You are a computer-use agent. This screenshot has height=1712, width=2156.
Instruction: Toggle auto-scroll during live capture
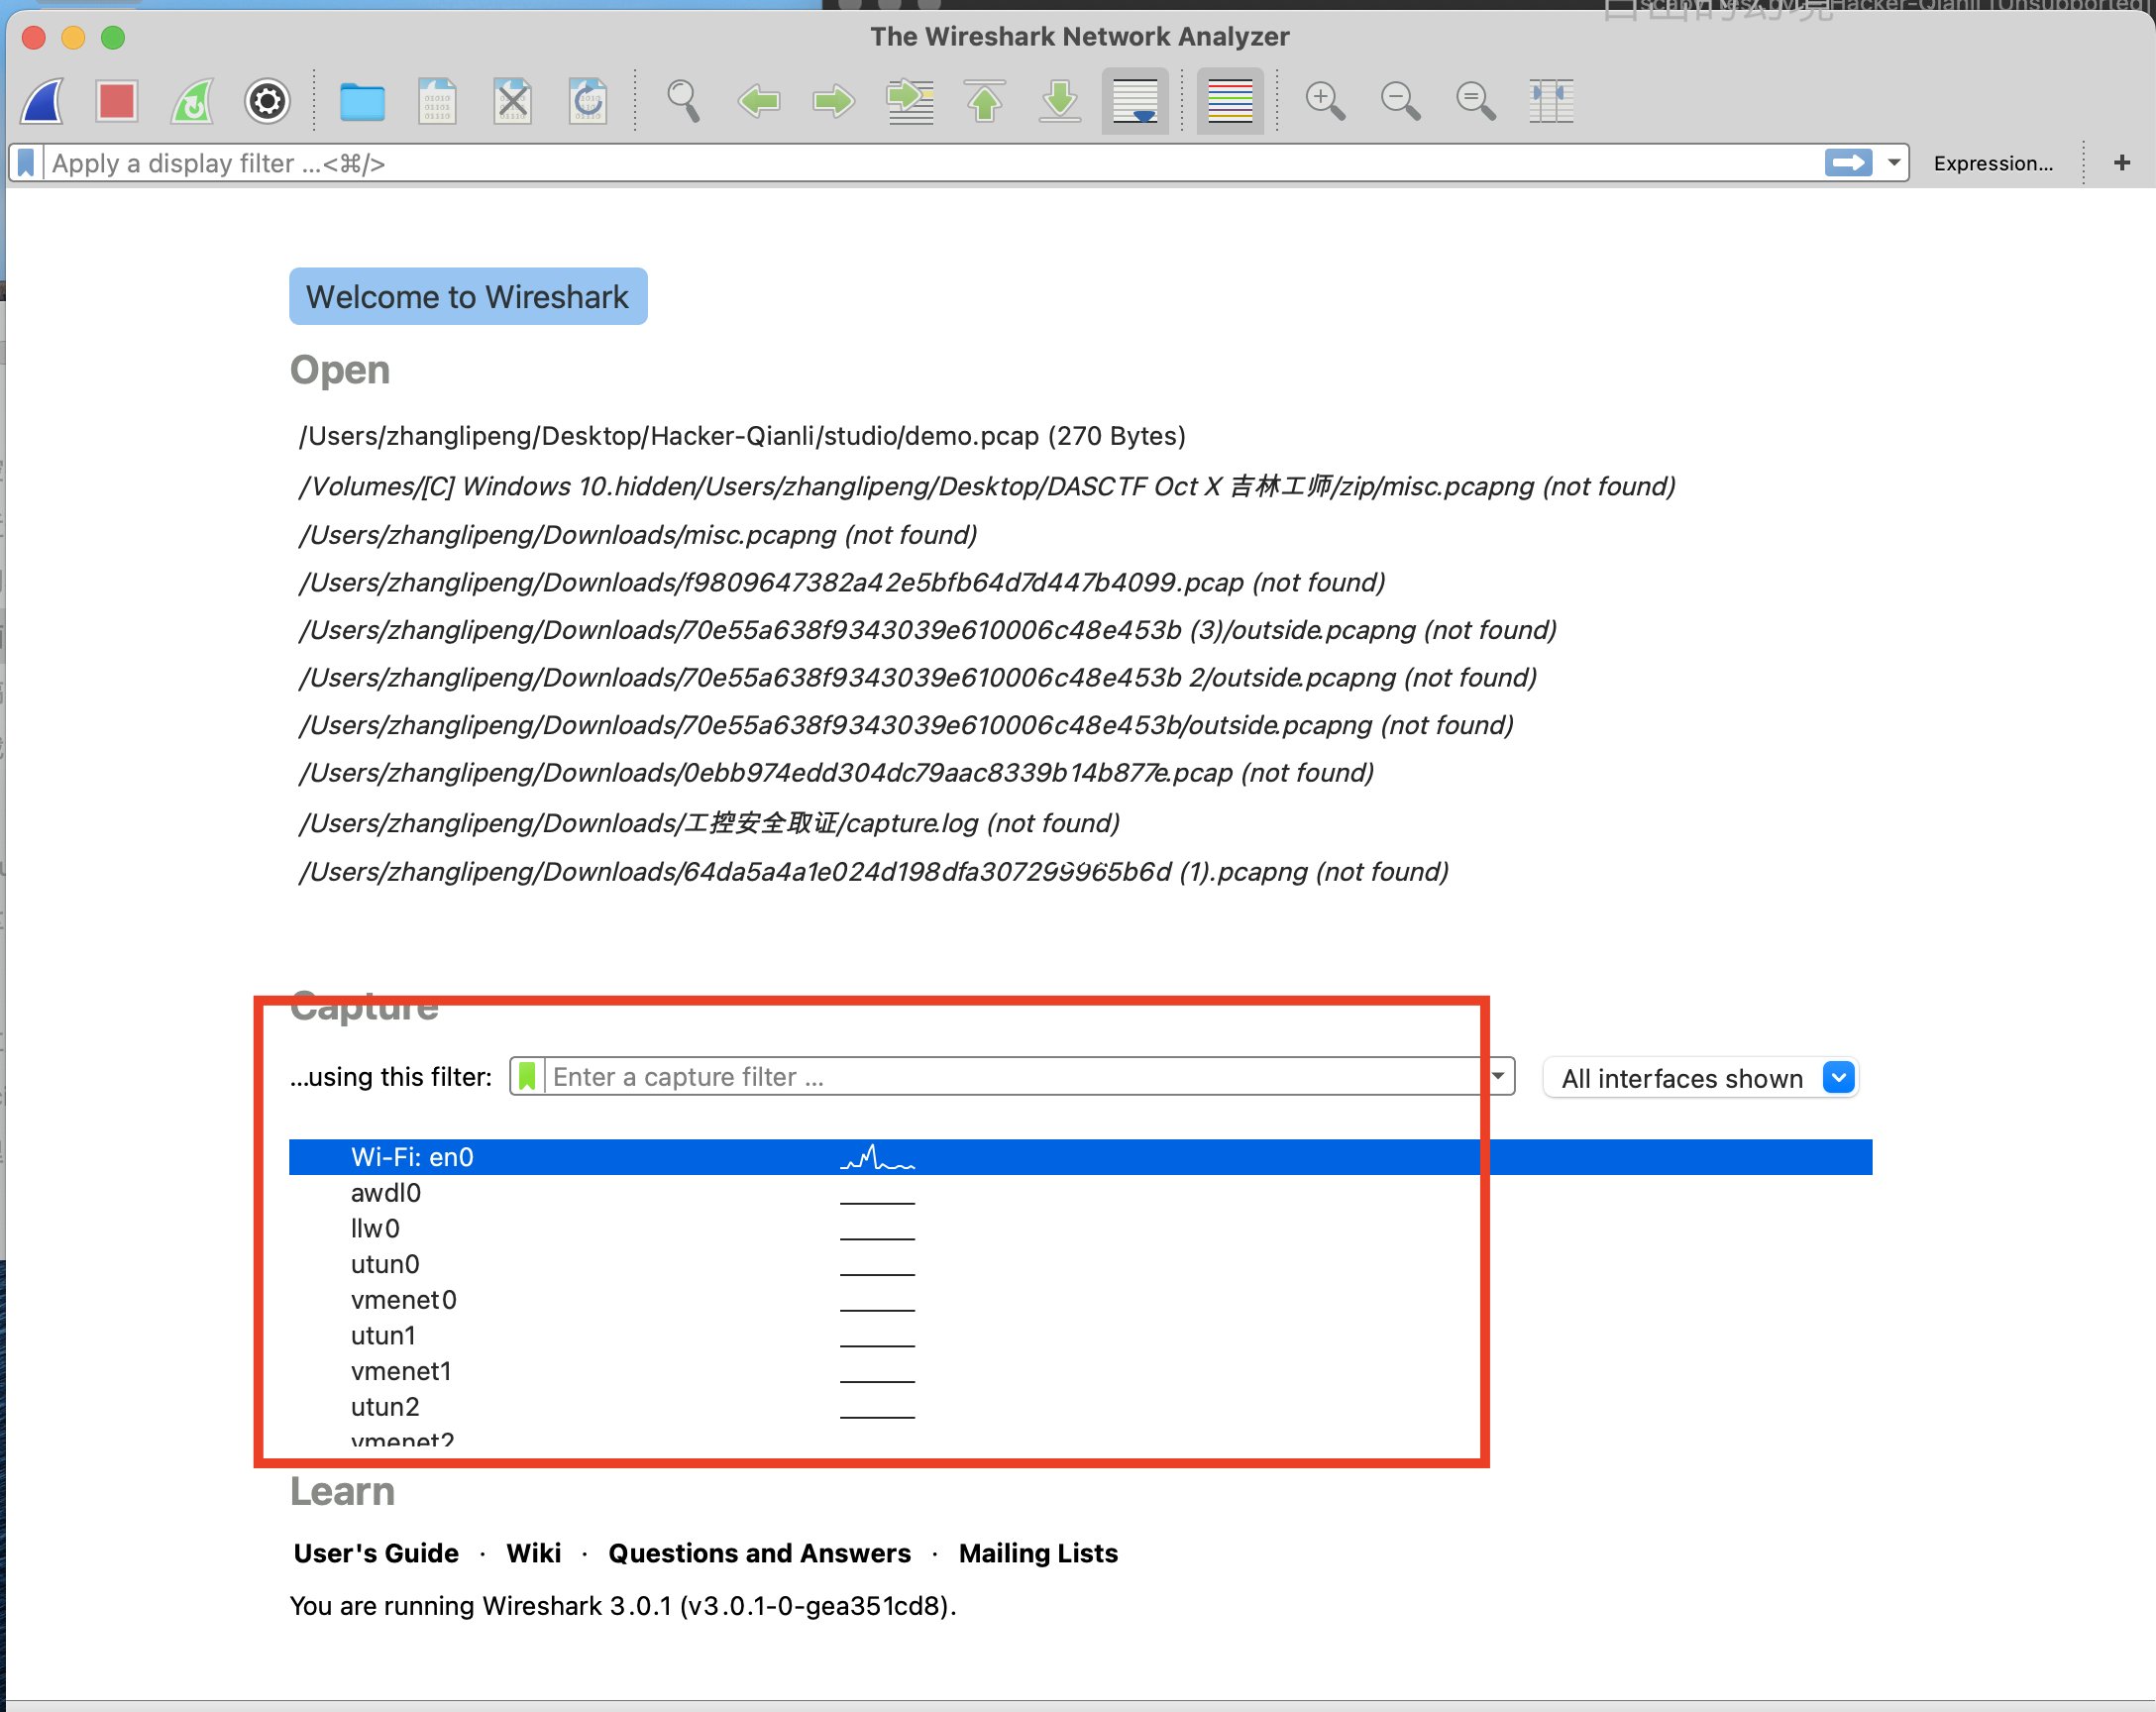(1135, 101)
